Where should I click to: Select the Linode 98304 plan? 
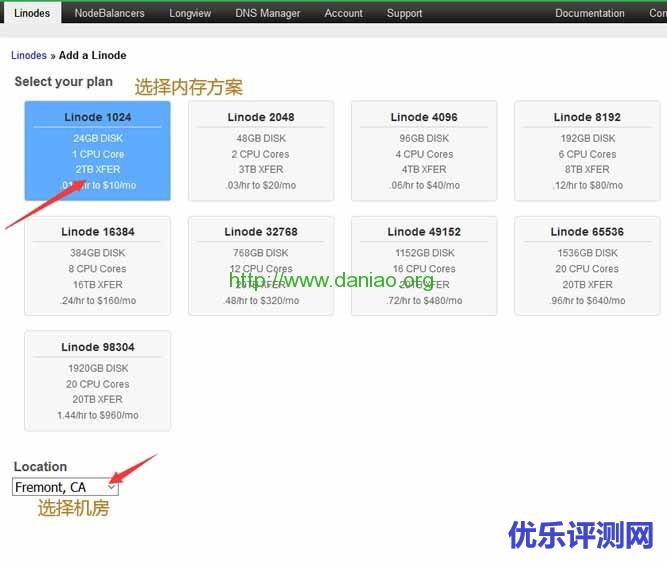coord(97,381)
